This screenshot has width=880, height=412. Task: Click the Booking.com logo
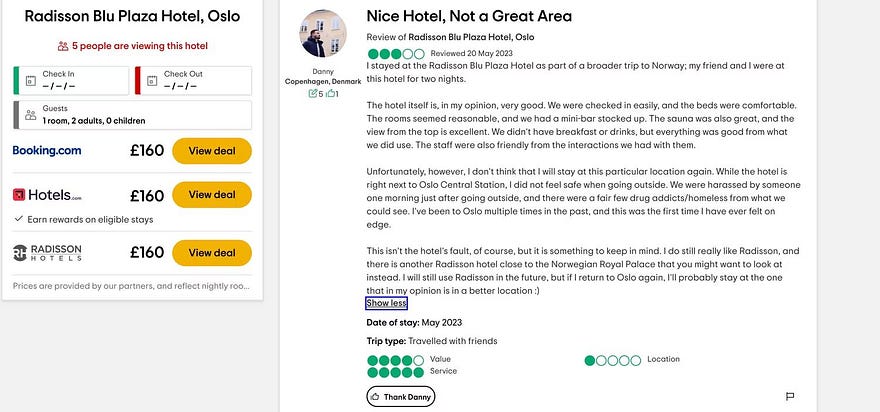point(47,151)
